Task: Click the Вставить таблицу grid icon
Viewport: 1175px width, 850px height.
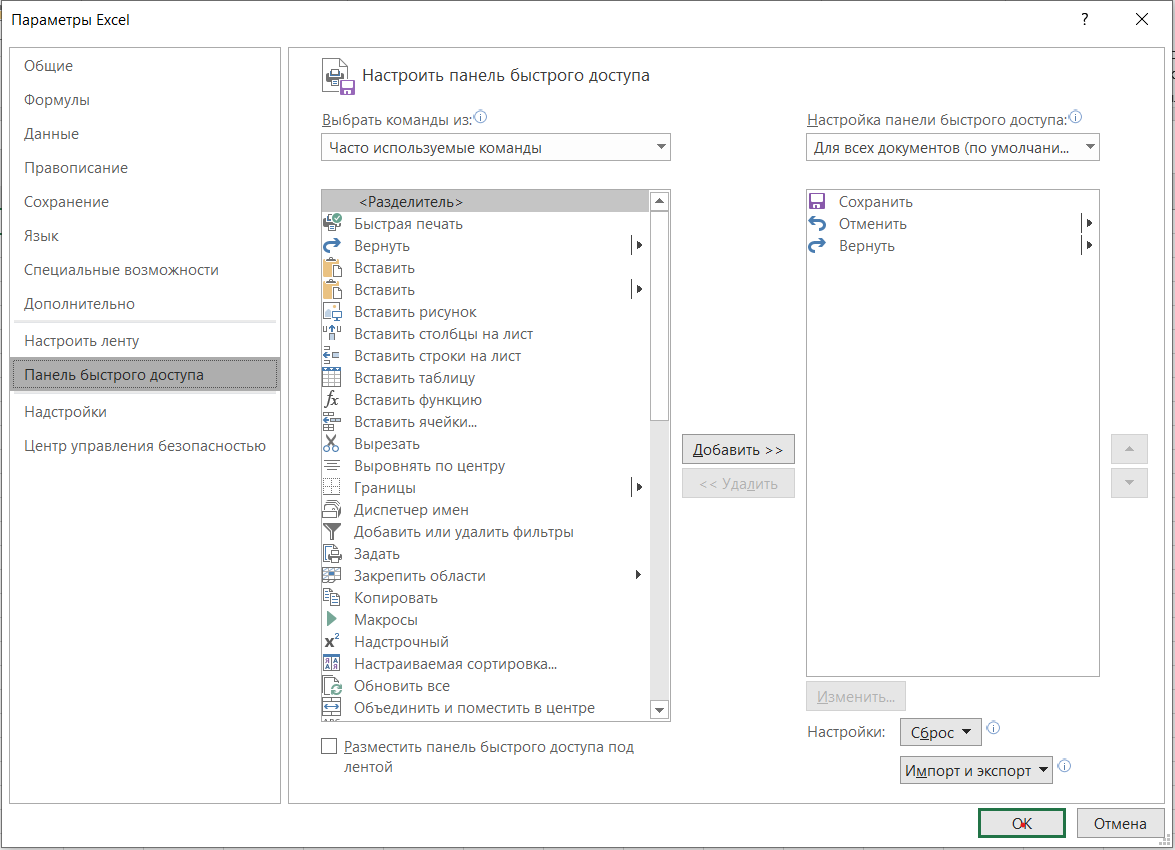Action: pyautogui.click(x=332, y=378)
